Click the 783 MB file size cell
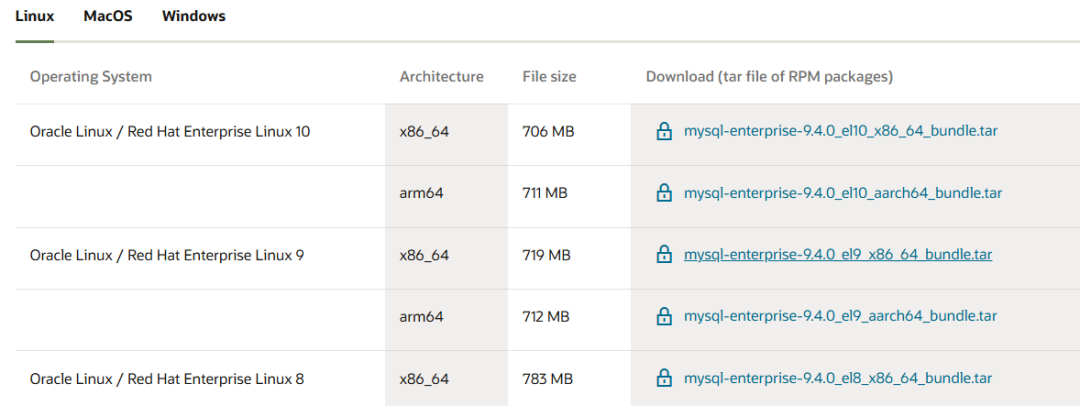Image resolution: width=1080 pixels, height=406 pixels. point(547,379)
